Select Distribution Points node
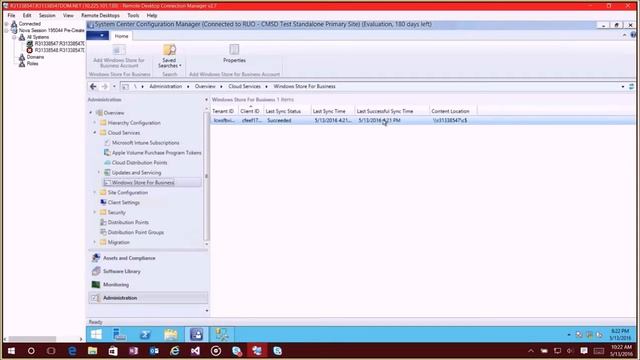Image resolution: width=640 pixels, height=360 pixels. coord(124,222)
